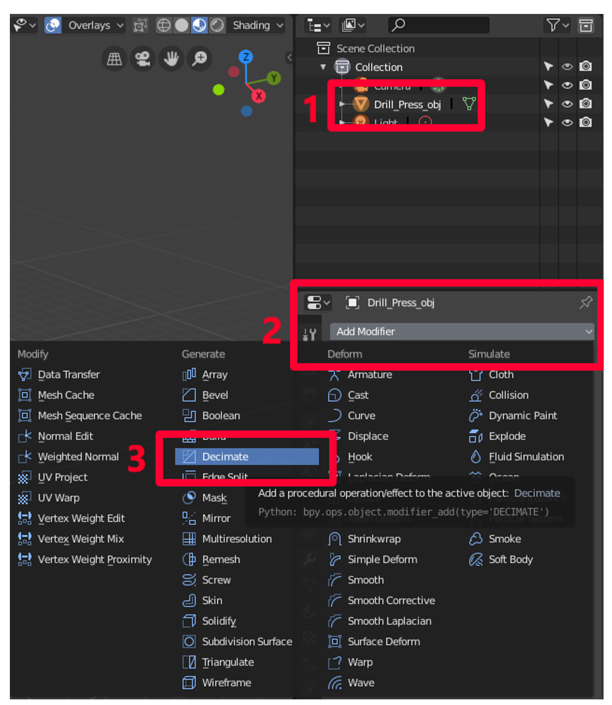Click the Wireframe modifier icon
Screen dimensions: 612x705
[x=189, y=683]
